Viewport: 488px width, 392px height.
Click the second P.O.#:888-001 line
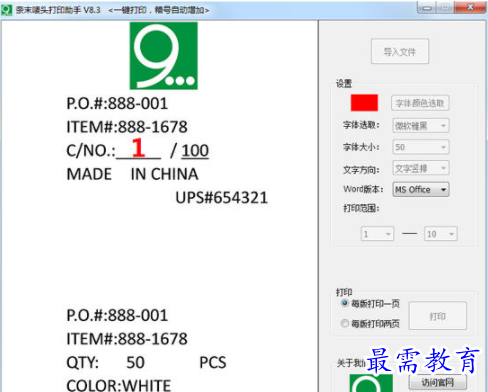click(x=117, y=316)
